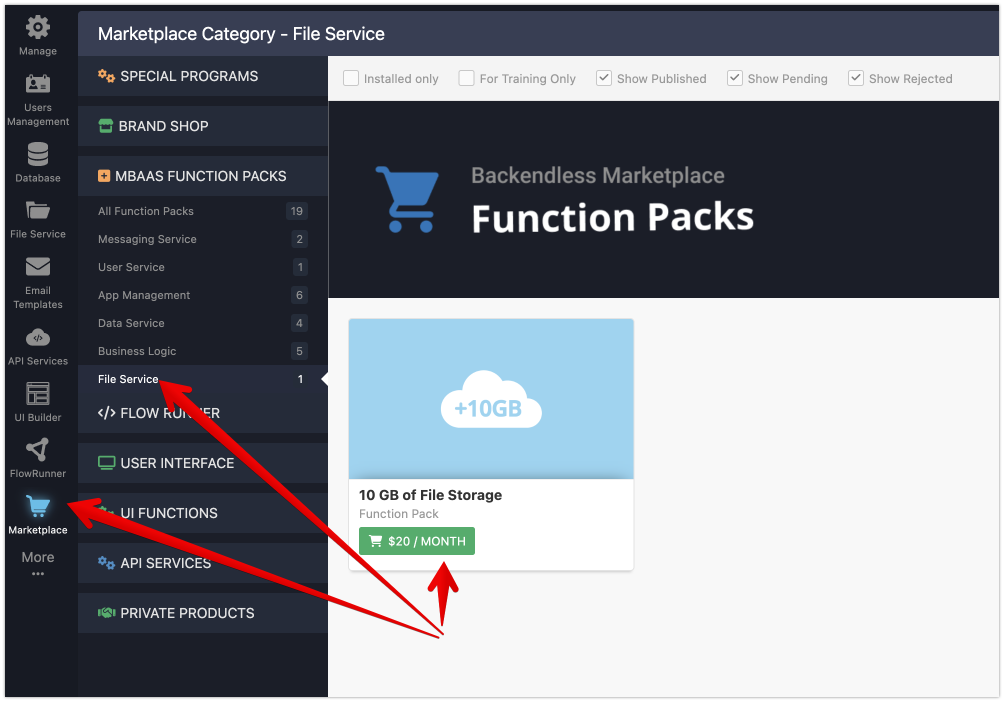Uncheck the Show Published checkbox
Viewport: 1004px width, 702px height.
(x=604, y=78)
